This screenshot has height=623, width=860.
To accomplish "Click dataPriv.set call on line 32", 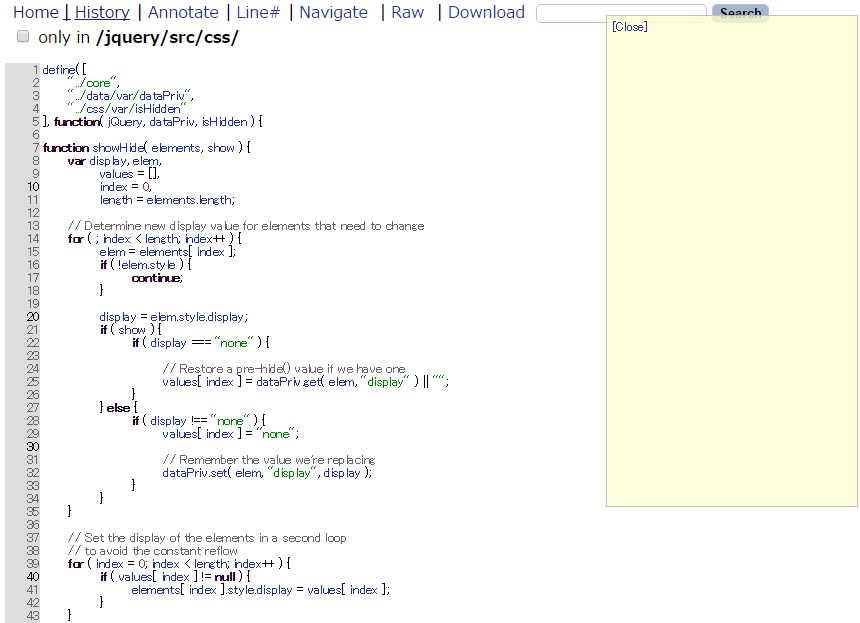I will click(195, 473).
